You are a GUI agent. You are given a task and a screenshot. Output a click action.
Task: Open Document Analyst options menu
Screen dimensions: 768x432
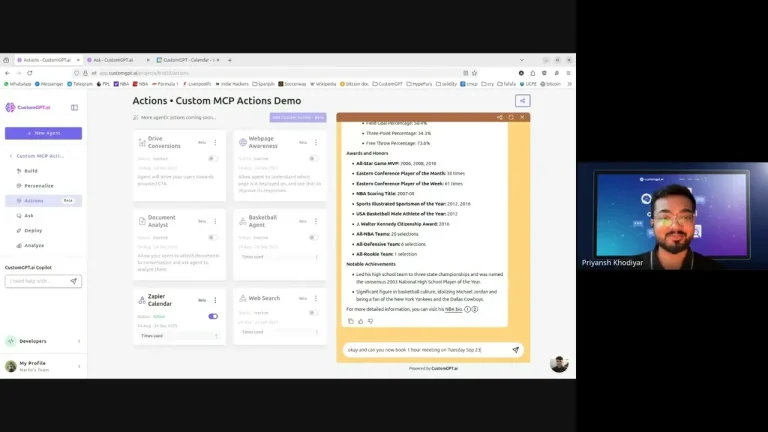215,221
